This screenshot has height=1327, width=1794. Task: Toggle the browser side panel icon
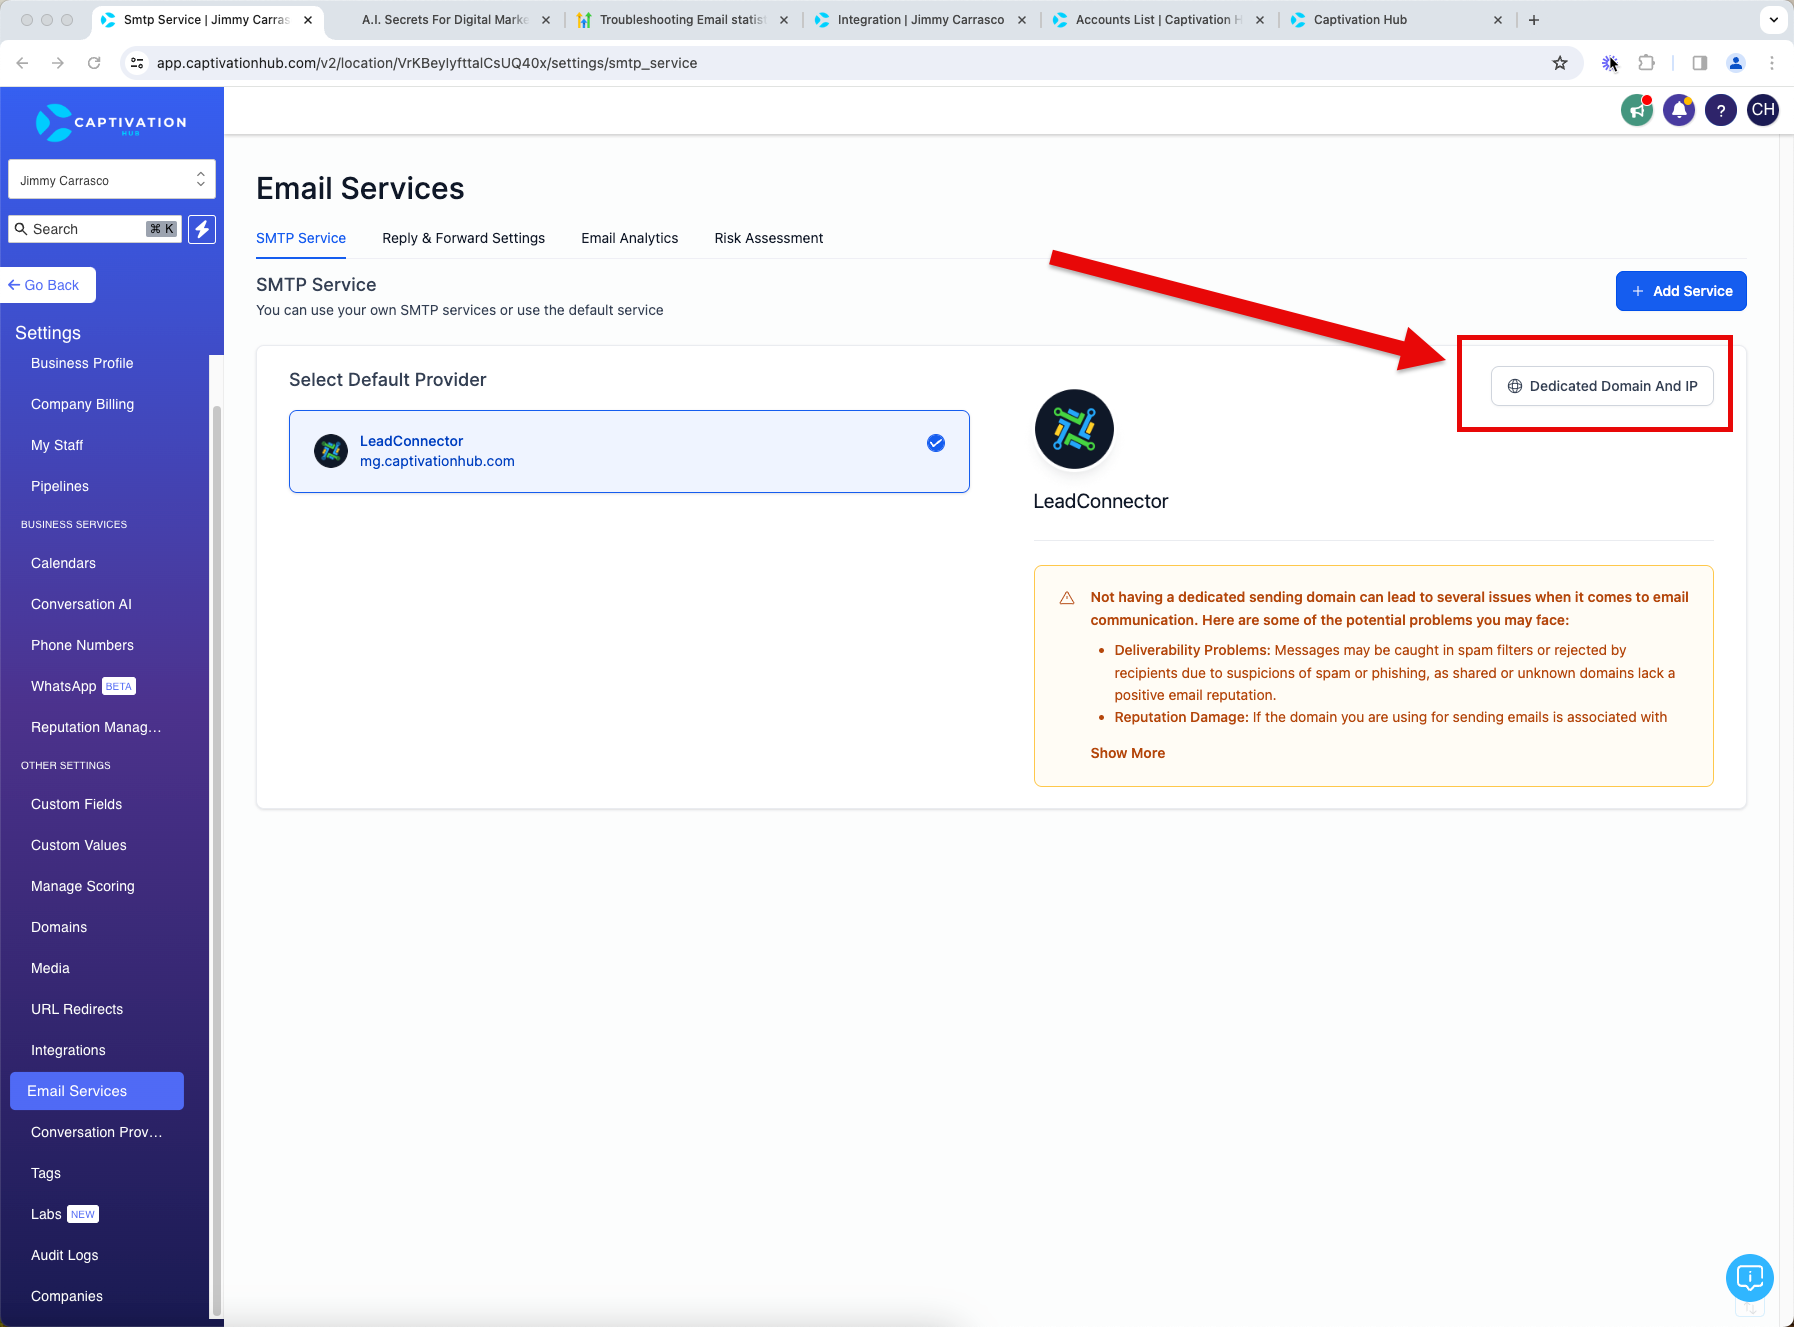tap(1699, 63)
